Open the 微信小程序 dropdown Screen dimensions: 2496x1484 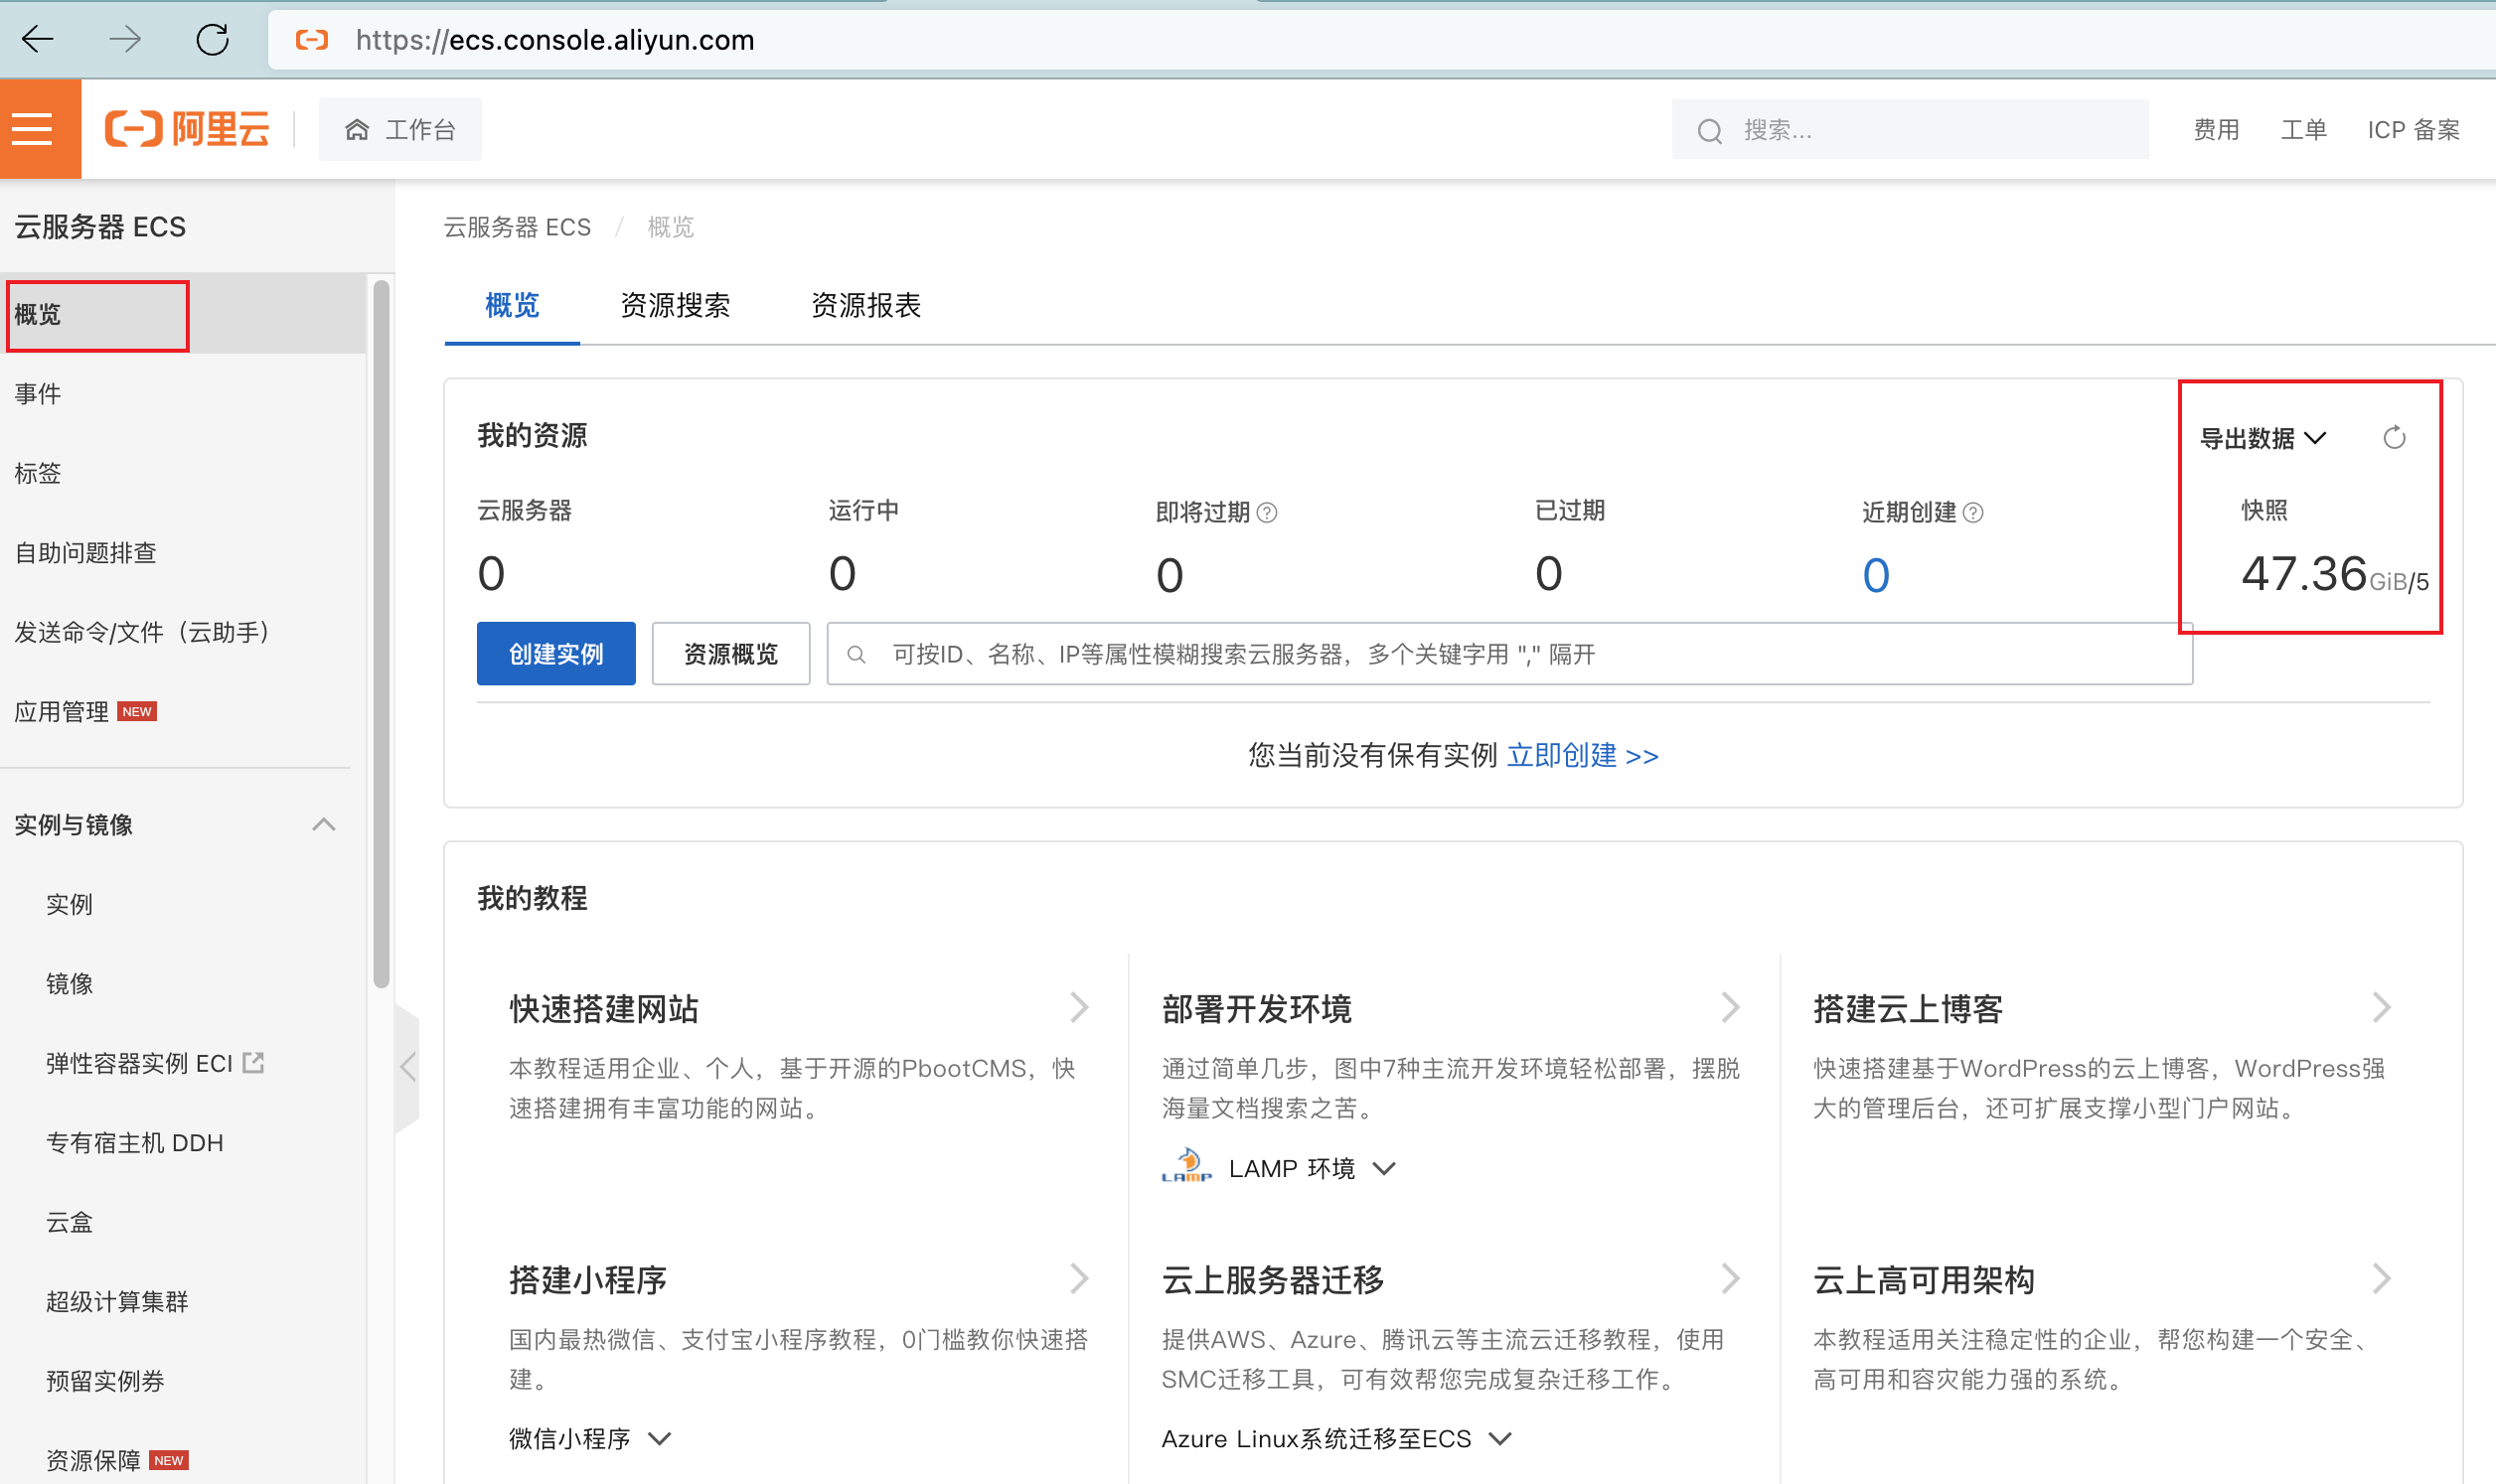(590, 1438)
